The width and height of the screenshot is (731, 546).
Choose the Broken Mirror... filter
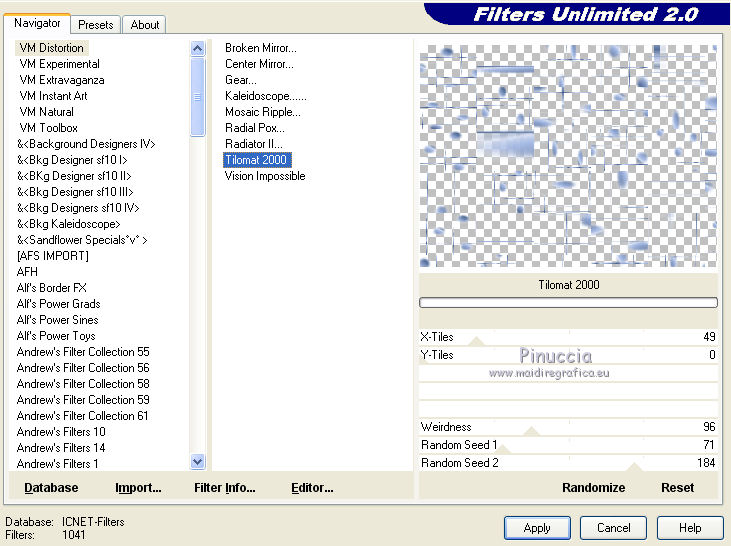[x=261, y=48]
